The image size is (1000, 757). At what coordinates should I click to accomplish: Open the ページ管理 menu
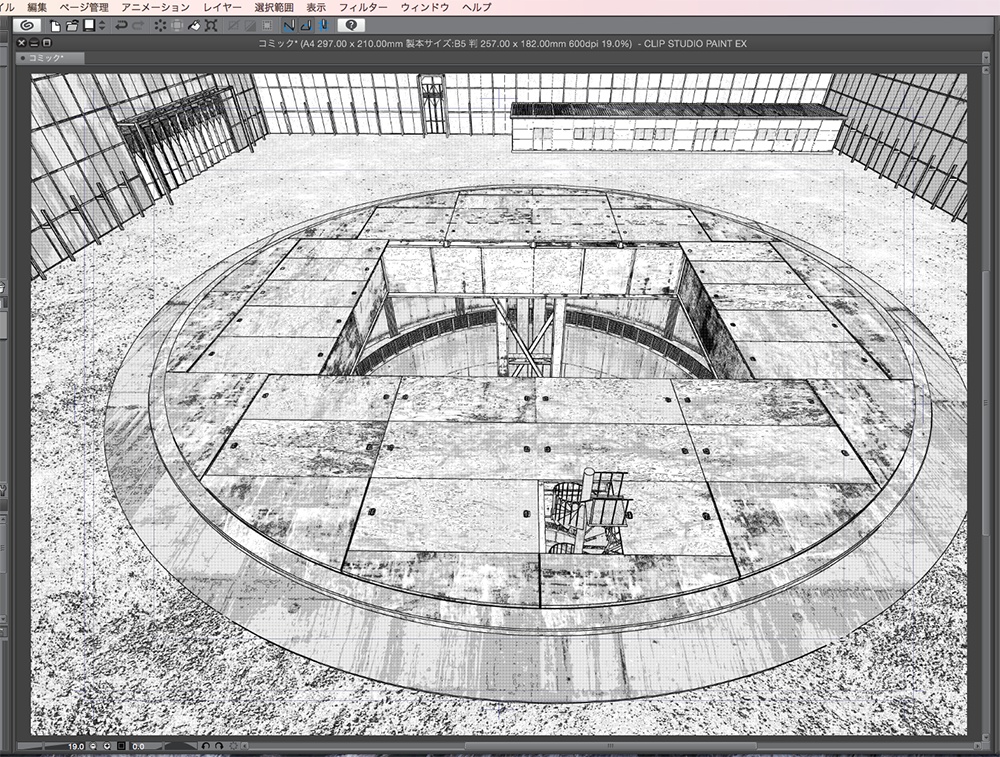84,8
